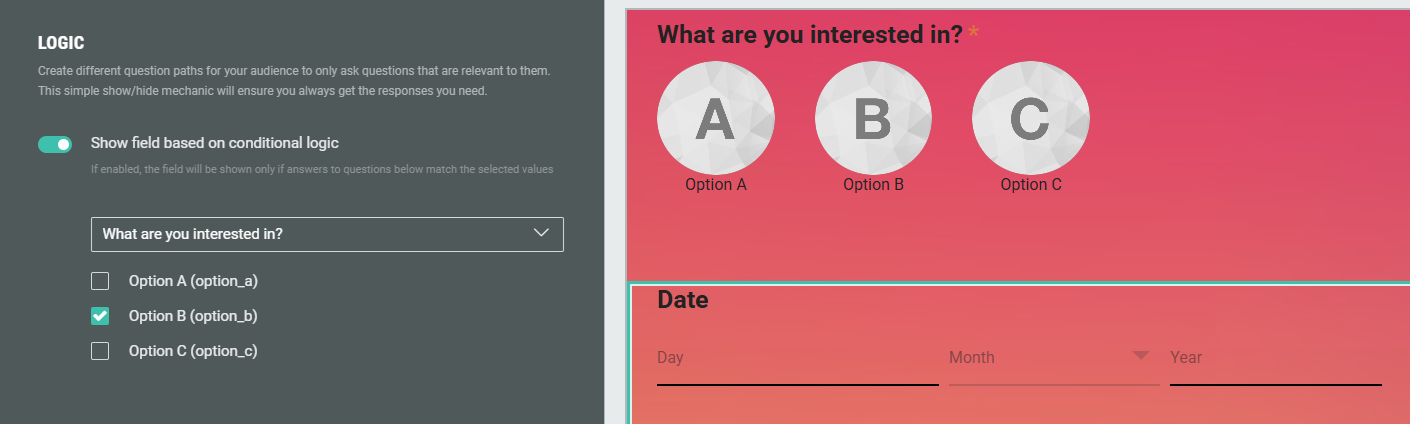Select the Option A circle image
This screenshot has height=424, width=1410.
[x=715, y=118]
